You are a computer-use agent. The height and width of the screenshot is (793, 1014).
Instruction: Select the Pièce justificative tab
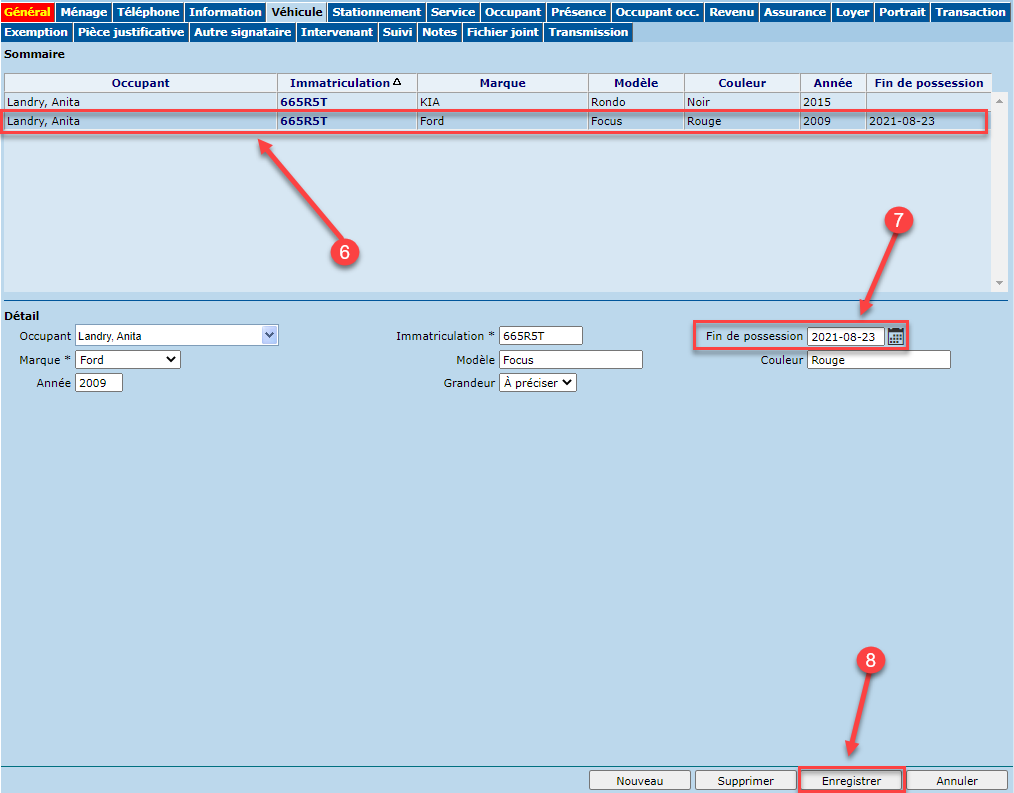(131, 32)
